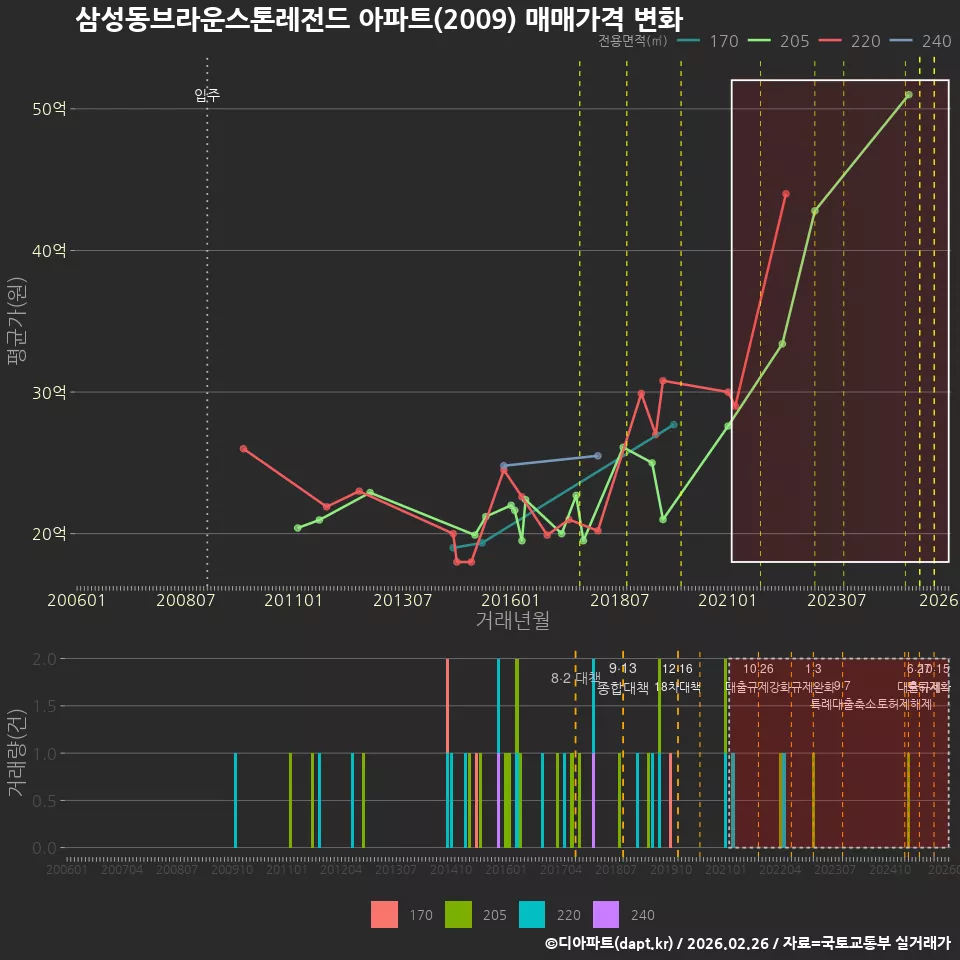Click the 40억 y-axis label
The image size is (960, 960).
49,250
